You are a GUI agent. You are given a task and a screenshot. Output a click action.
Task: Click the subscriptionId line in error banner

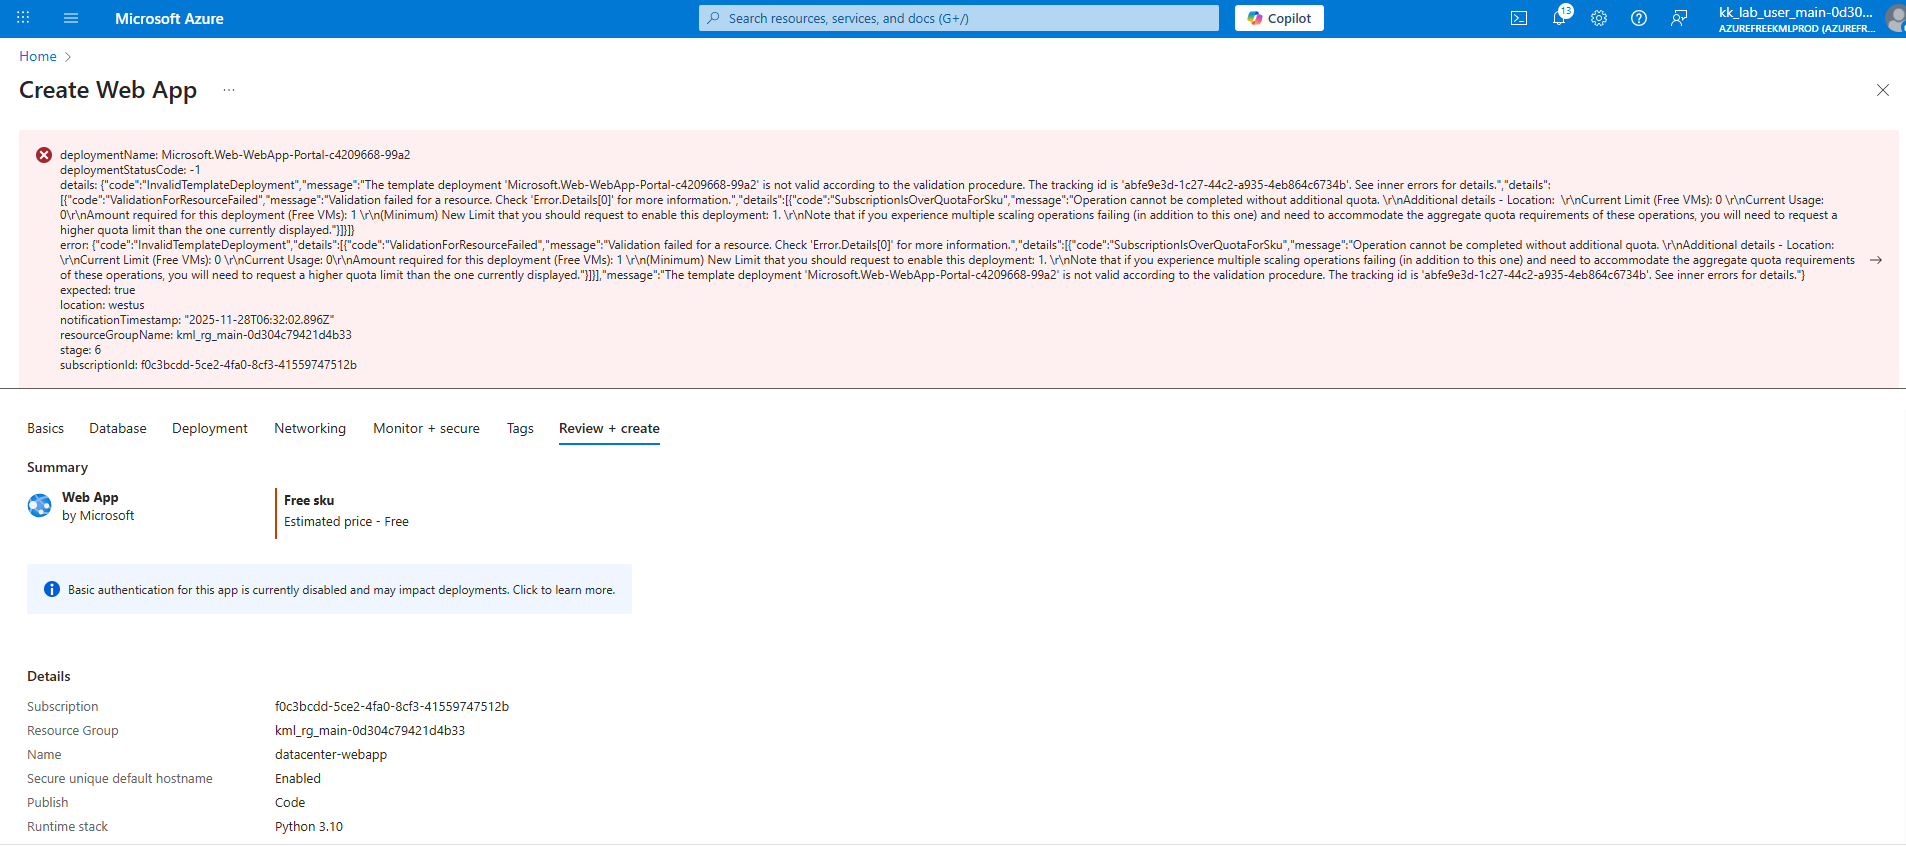click(208, 365)
